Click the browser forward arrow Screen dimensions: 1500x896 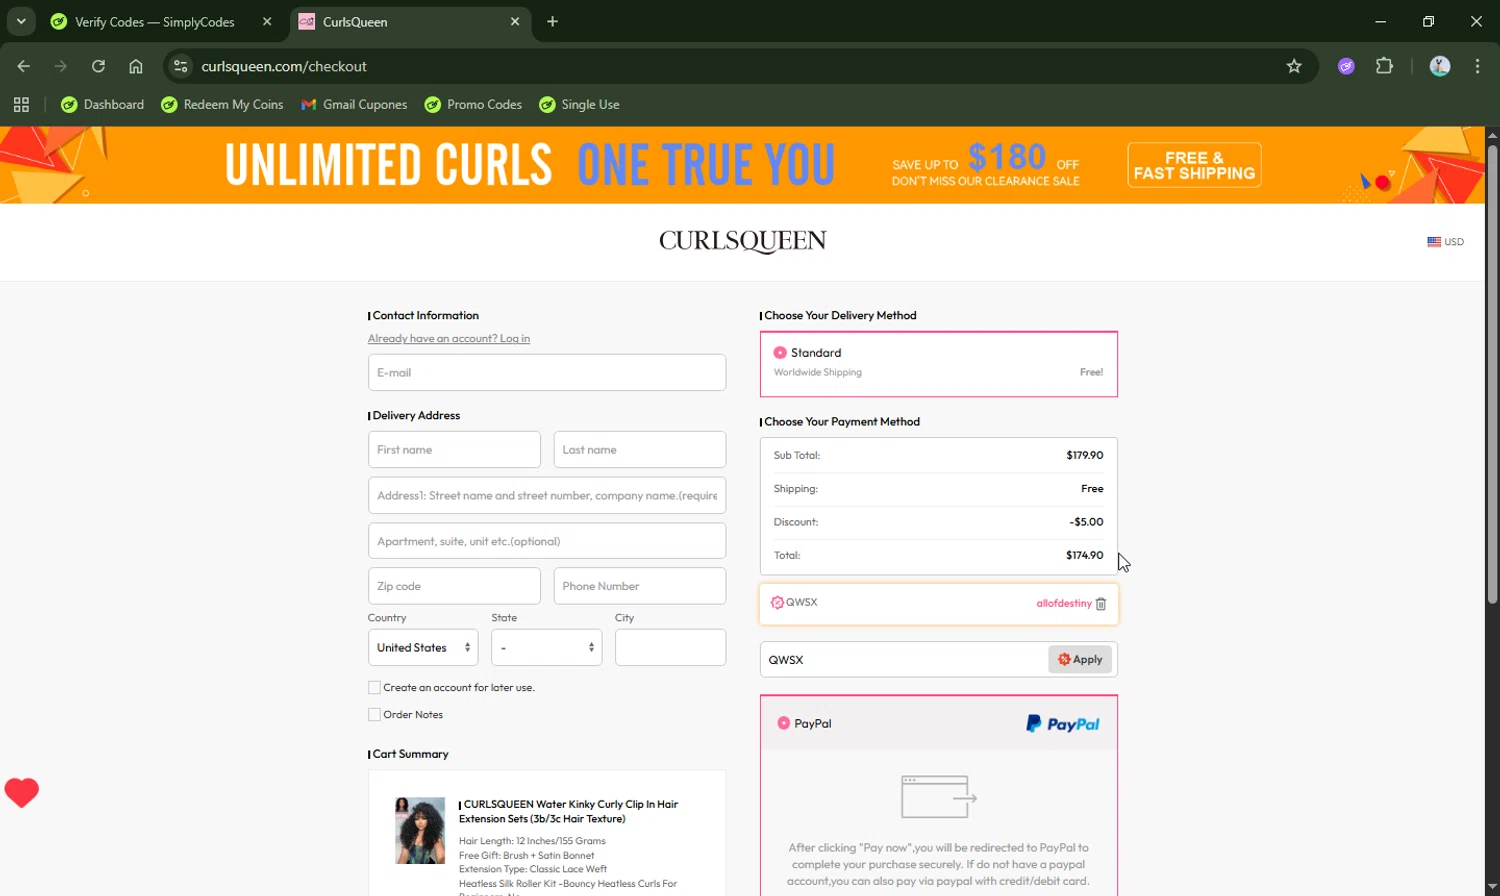(61, 66)
